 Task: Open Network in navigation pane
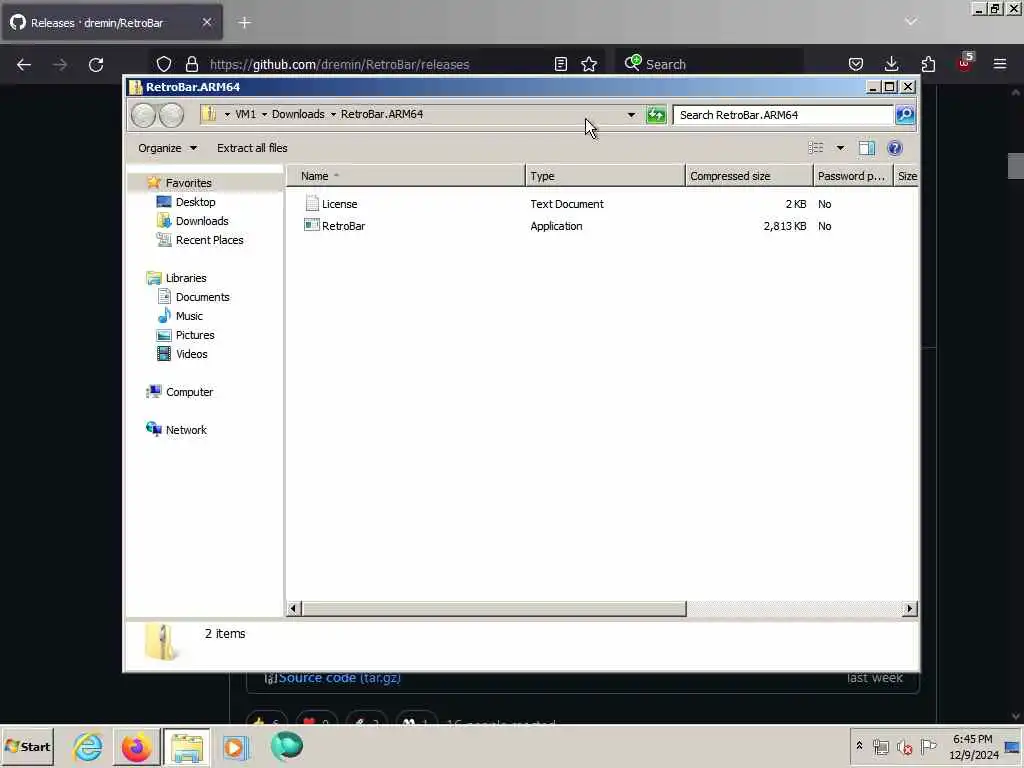tap(186, 430)
